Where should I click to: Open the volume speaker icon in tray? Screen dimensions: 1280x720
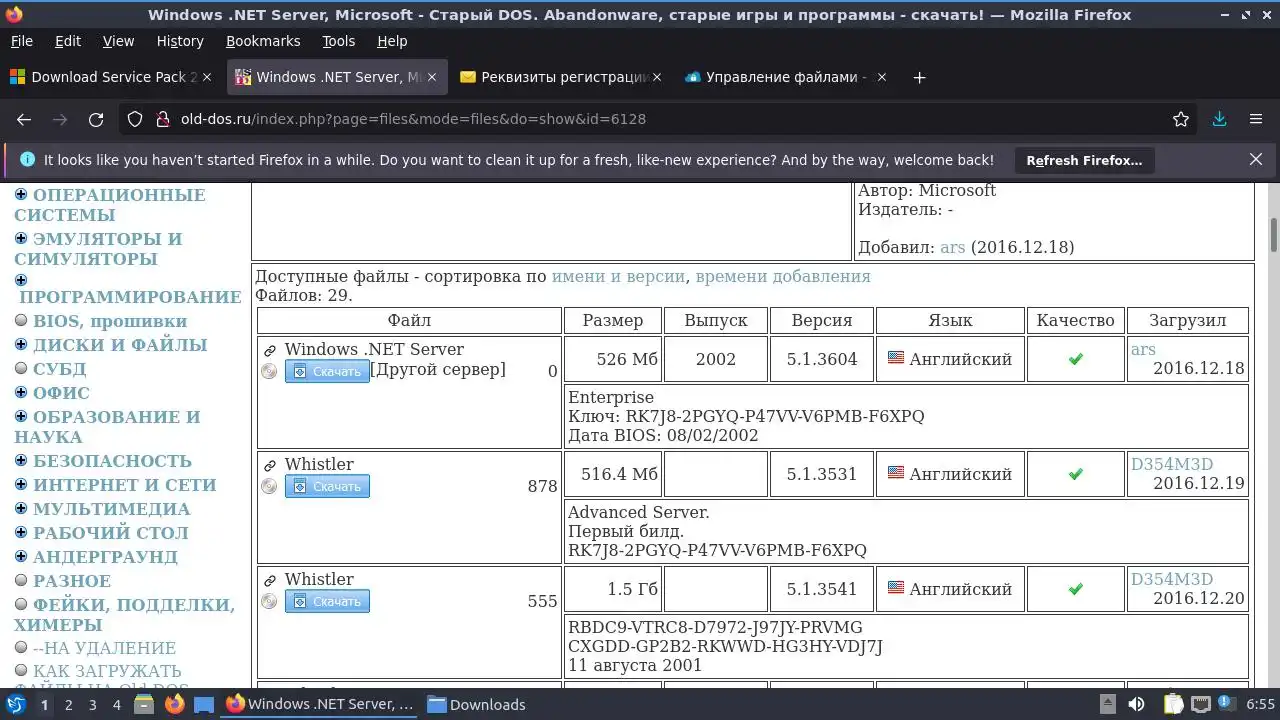coord(1138,704)
